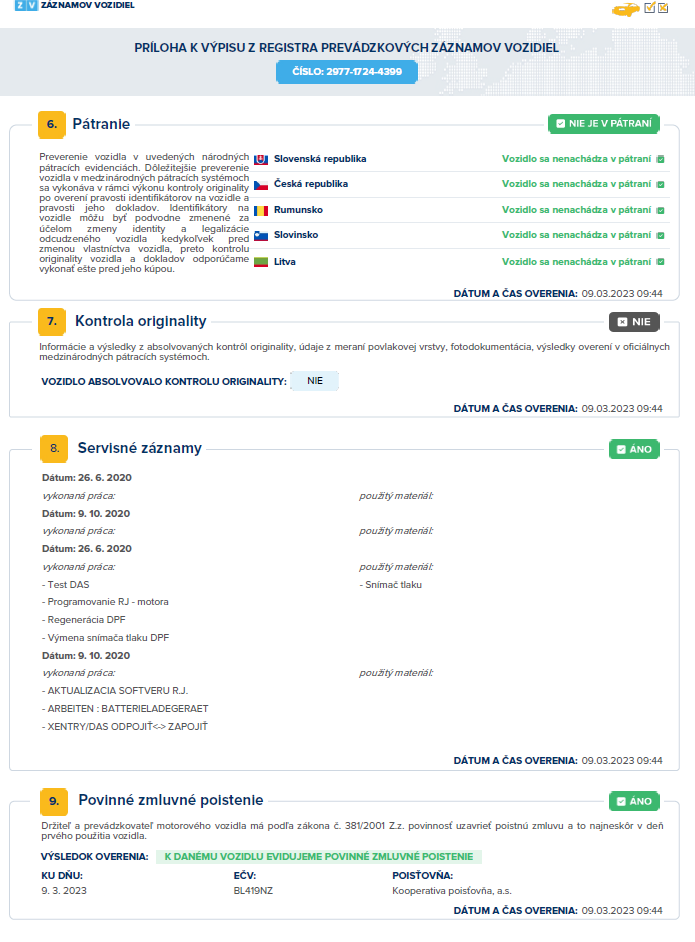The height and width of the screenshot is (942, 695).
Task: Click the Pátranie section heading
Action: pos(101,124)
